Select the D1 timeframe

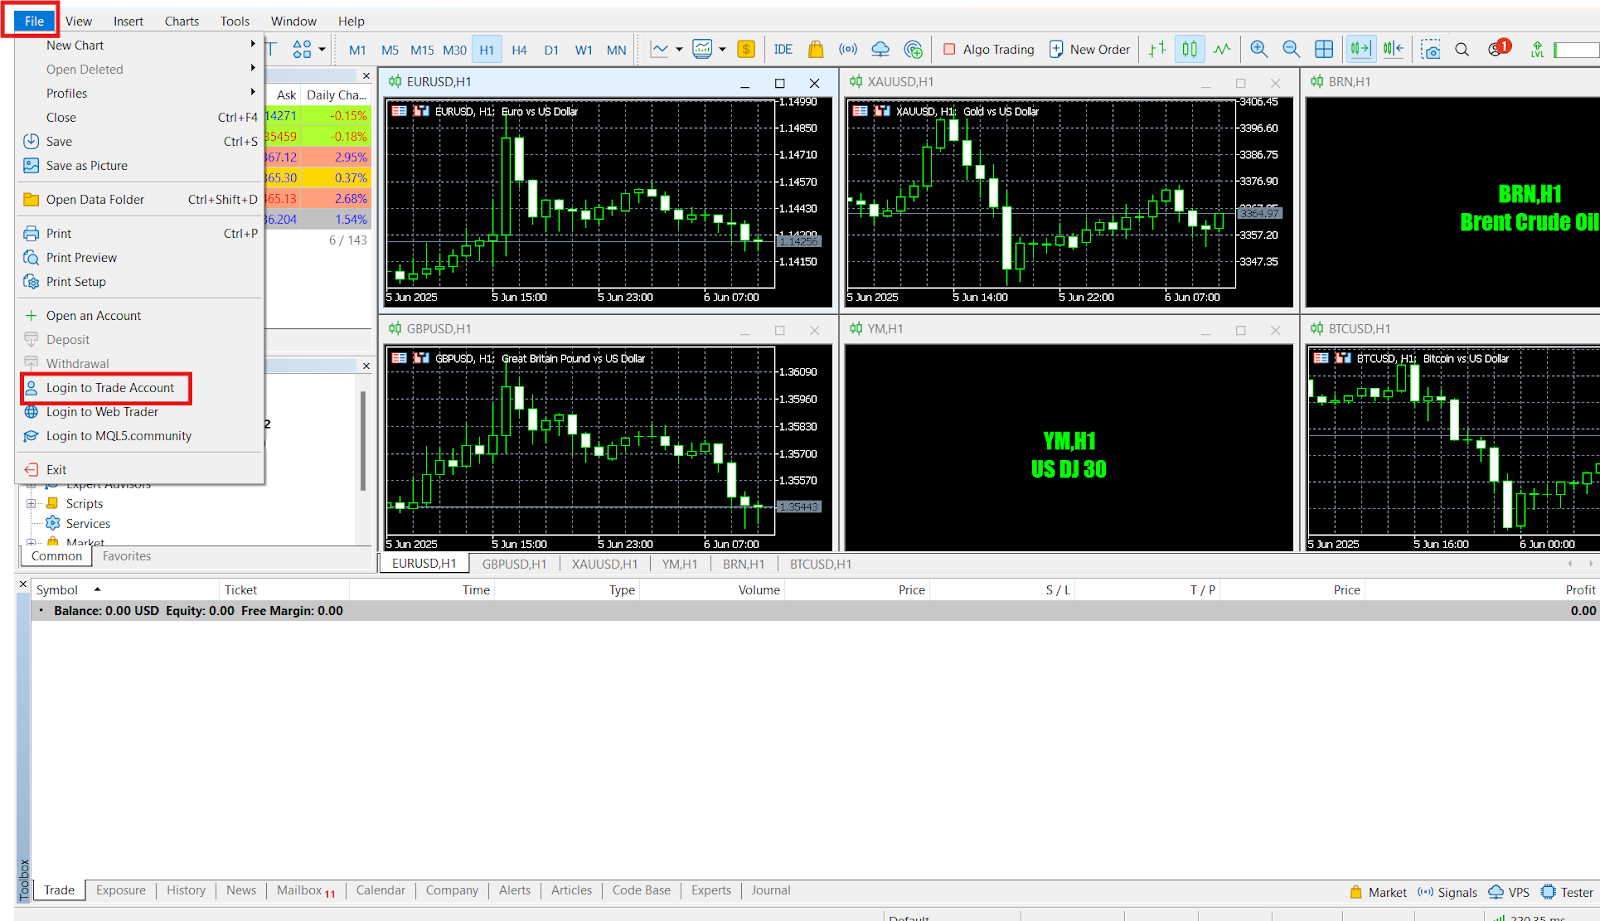[551, 49]
